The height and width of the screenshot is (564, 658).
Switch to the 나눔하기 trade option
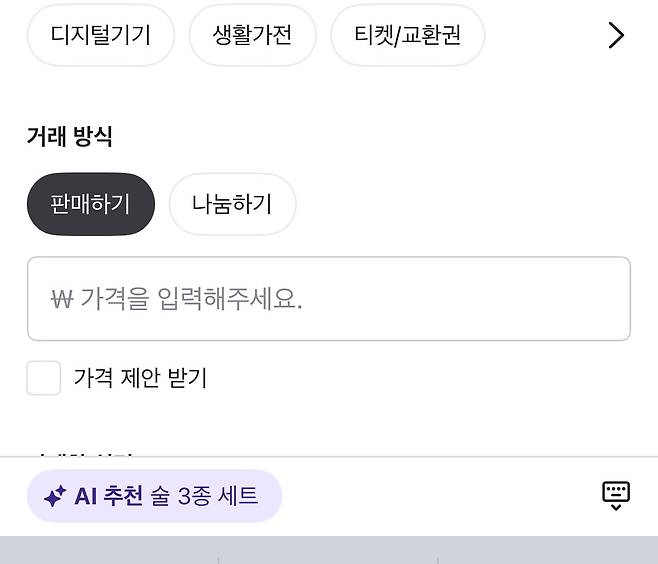(232, 204)
